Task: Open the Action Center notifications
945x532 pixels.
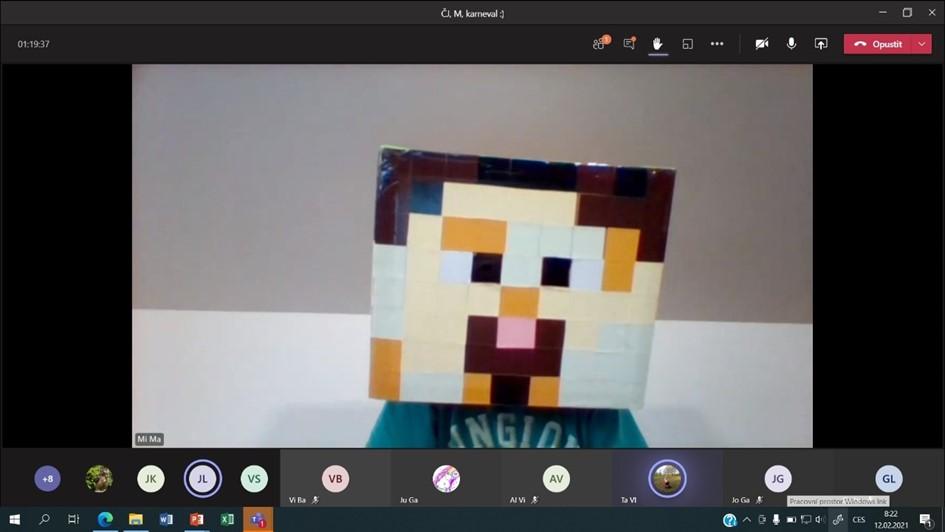Action: [x=927, y=519]
